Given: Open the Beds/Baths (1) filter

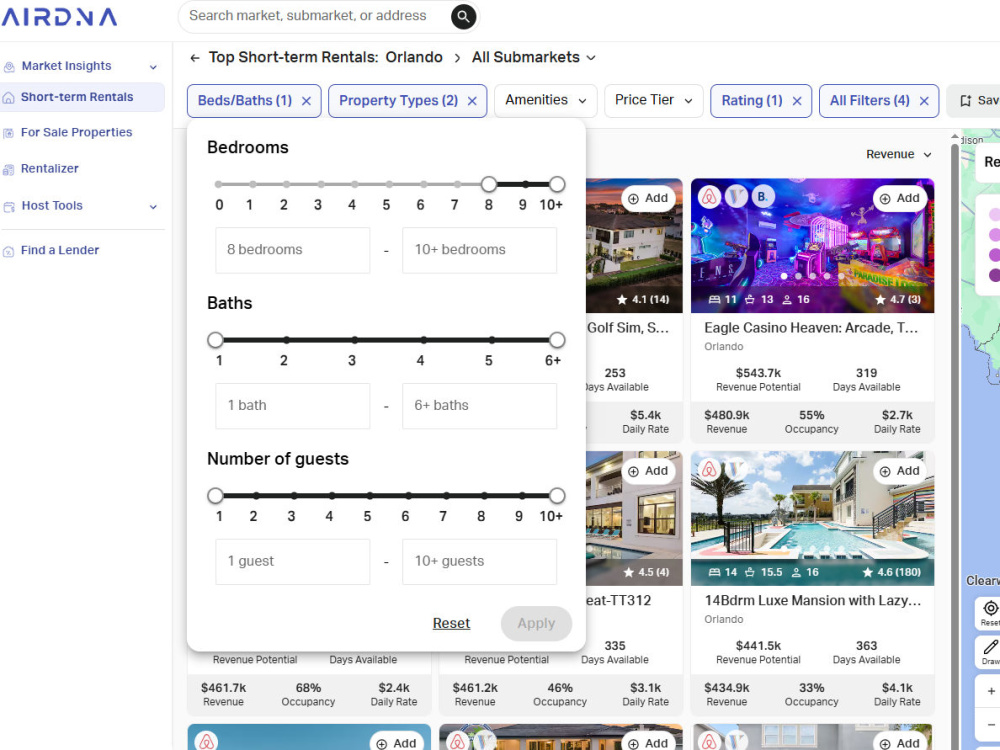Looking at the screenshot, I should 245,101.
